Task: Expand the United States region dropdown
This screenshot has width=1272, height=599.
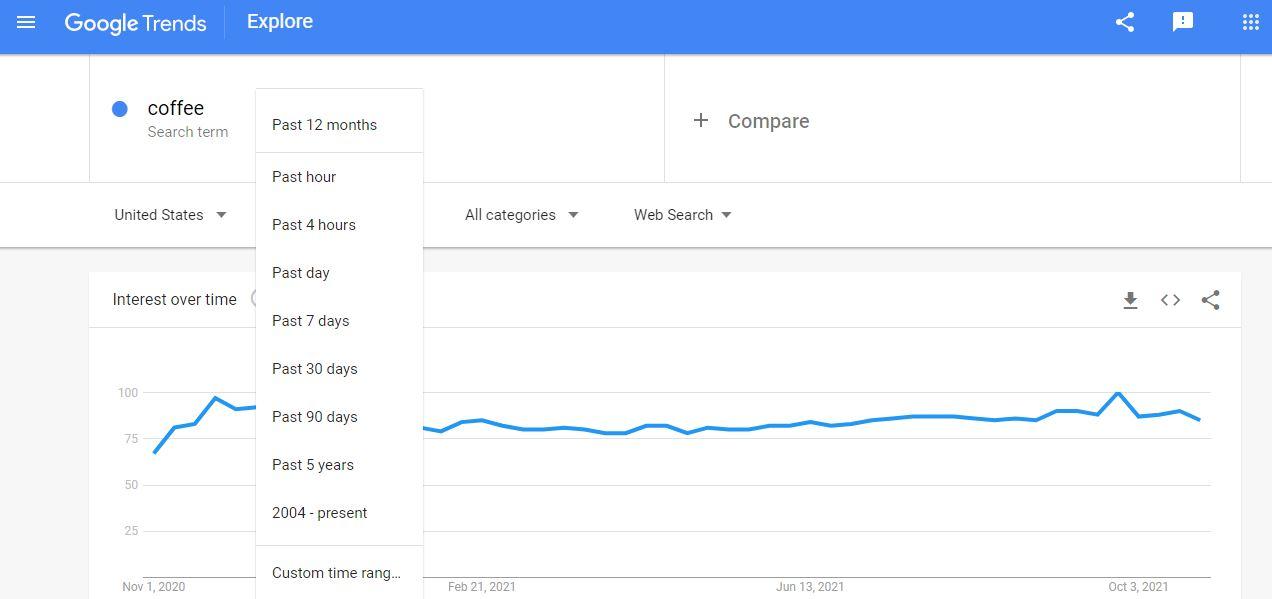Action: pos(171,215)
